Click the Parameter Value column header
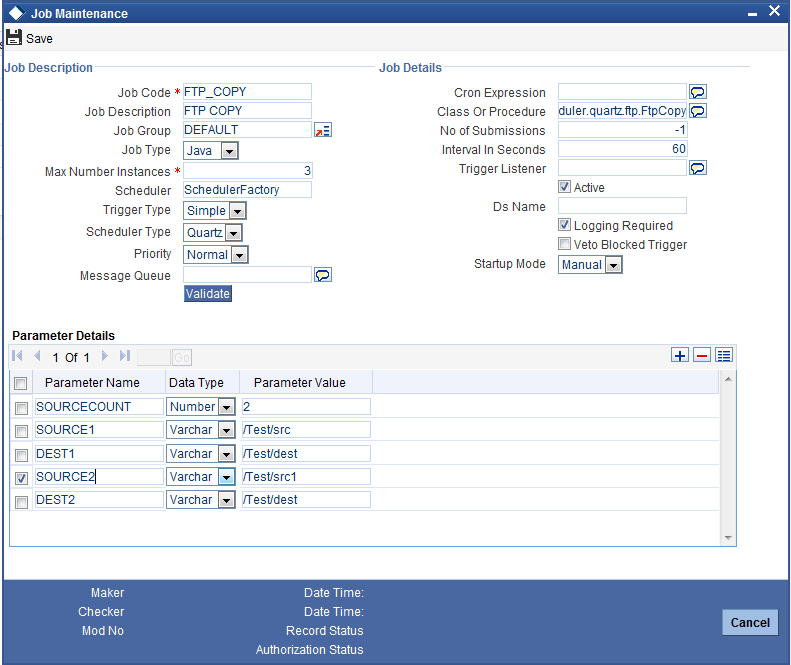This screenshot has height=665, width=791. [x=300, y=383]
